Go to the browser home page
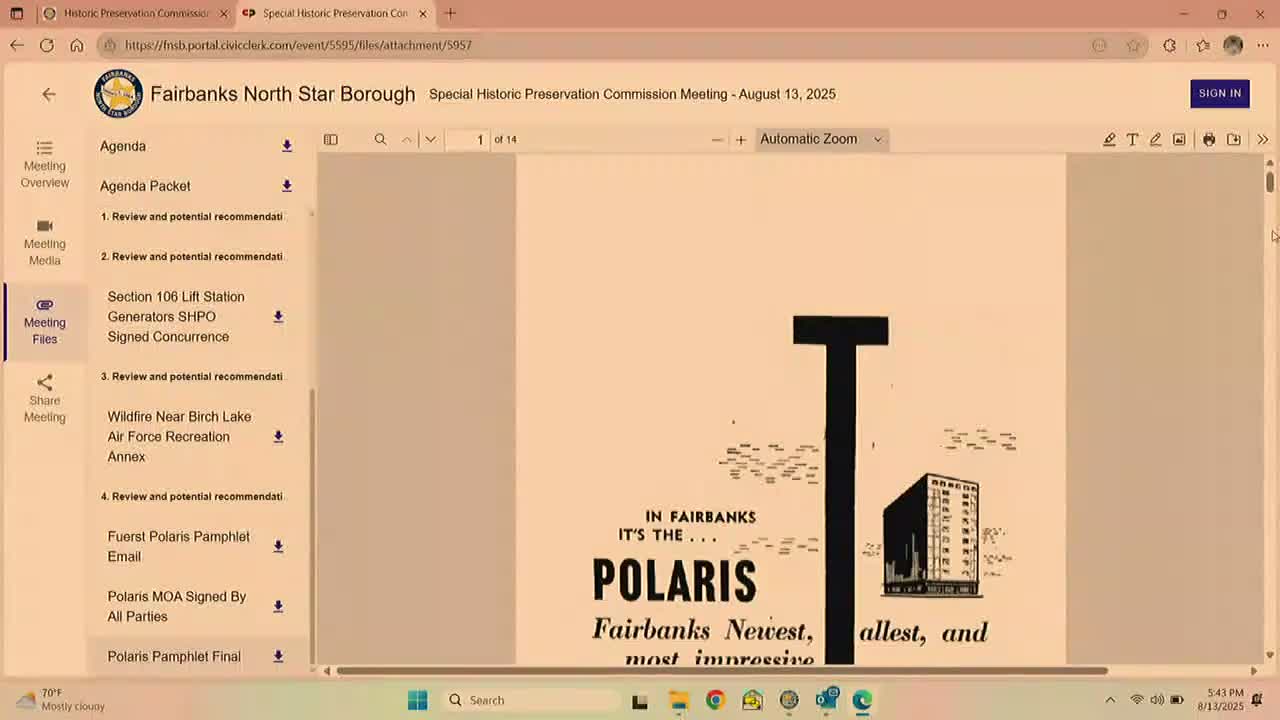The width and height of the screenshot is (1280, 720). pos(77,45)
